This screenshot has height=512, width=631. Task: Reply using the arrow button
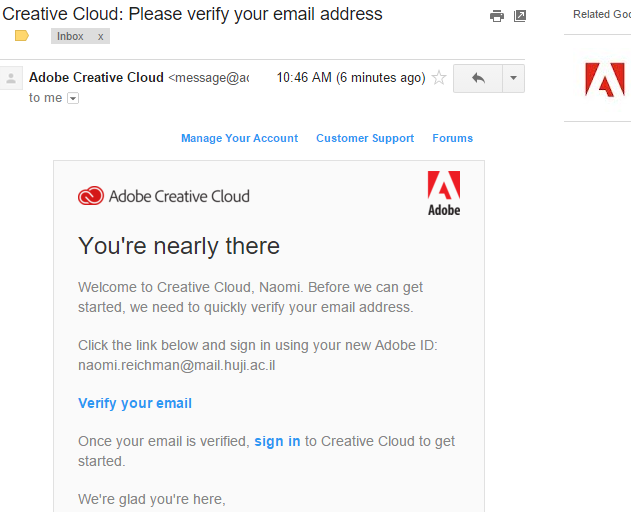pyautogui.click(x=478, y=78)
